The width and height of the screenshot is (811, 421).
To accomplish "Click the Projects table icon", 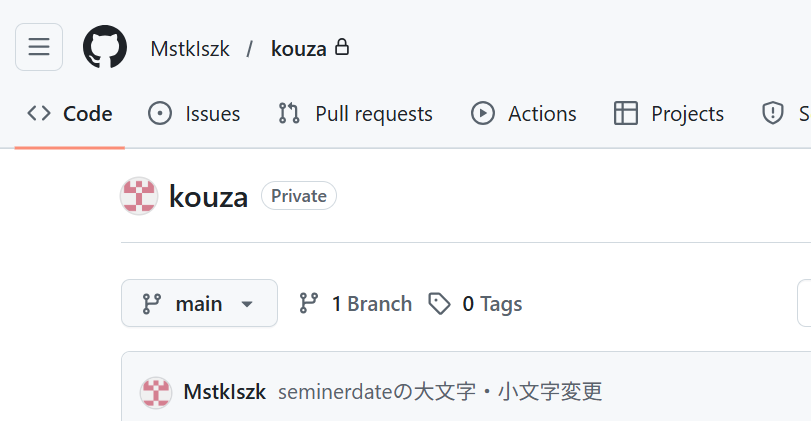I will point(626,113).
